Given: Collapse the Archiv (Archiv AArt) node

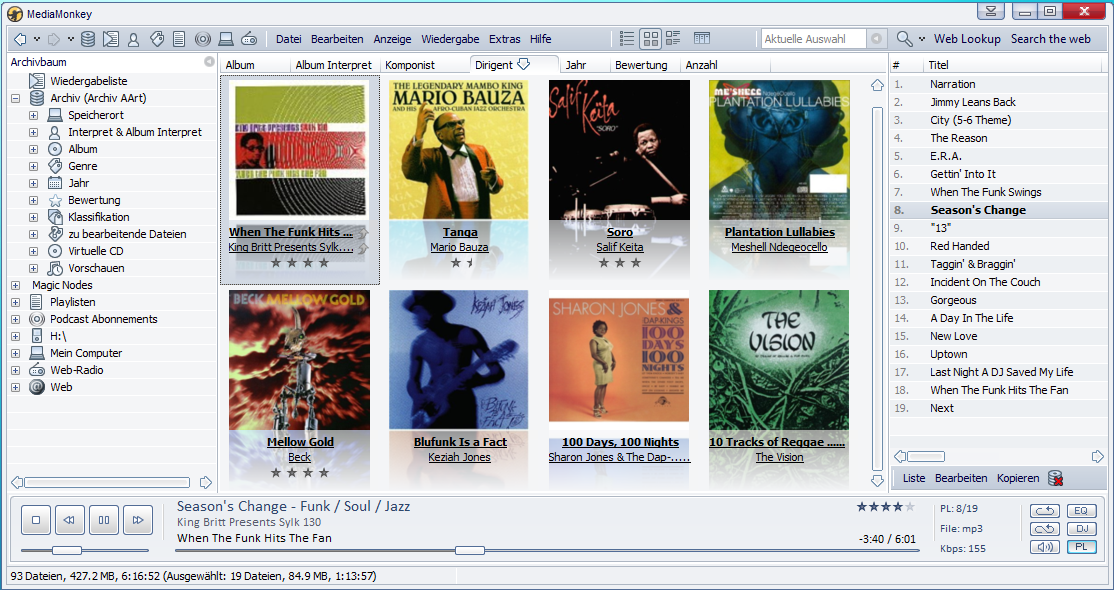Looking at the screenshot, I should coord(16,99).
